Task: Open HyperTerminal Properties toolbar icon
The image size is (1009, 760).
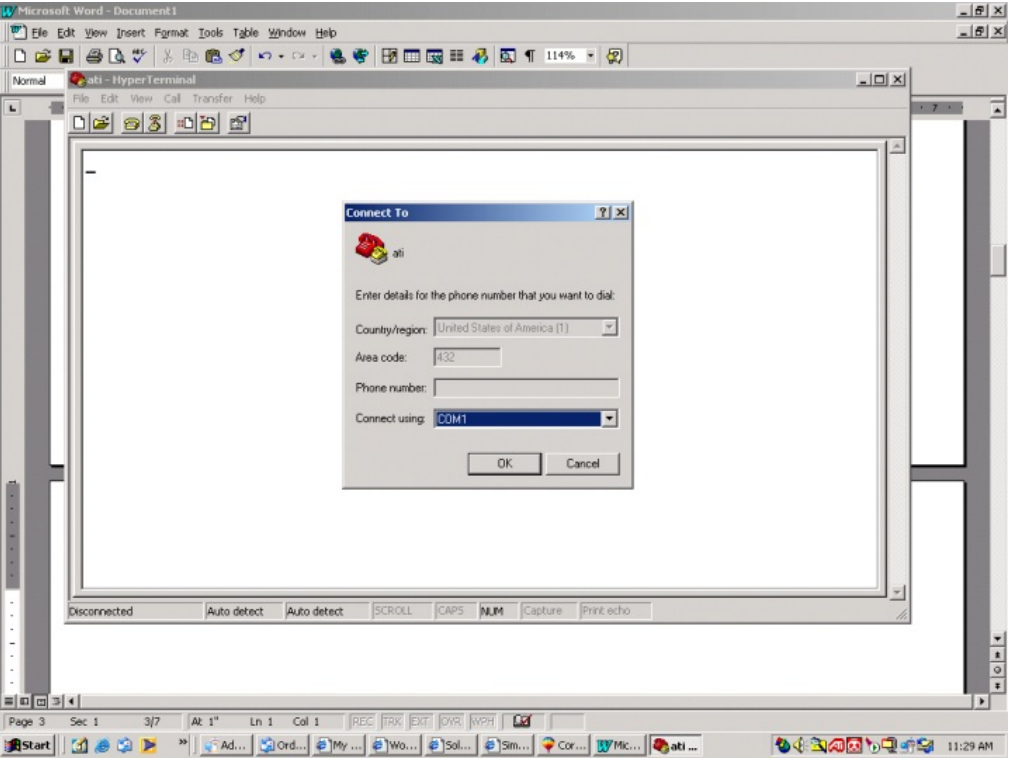Action: coord(238,123)
